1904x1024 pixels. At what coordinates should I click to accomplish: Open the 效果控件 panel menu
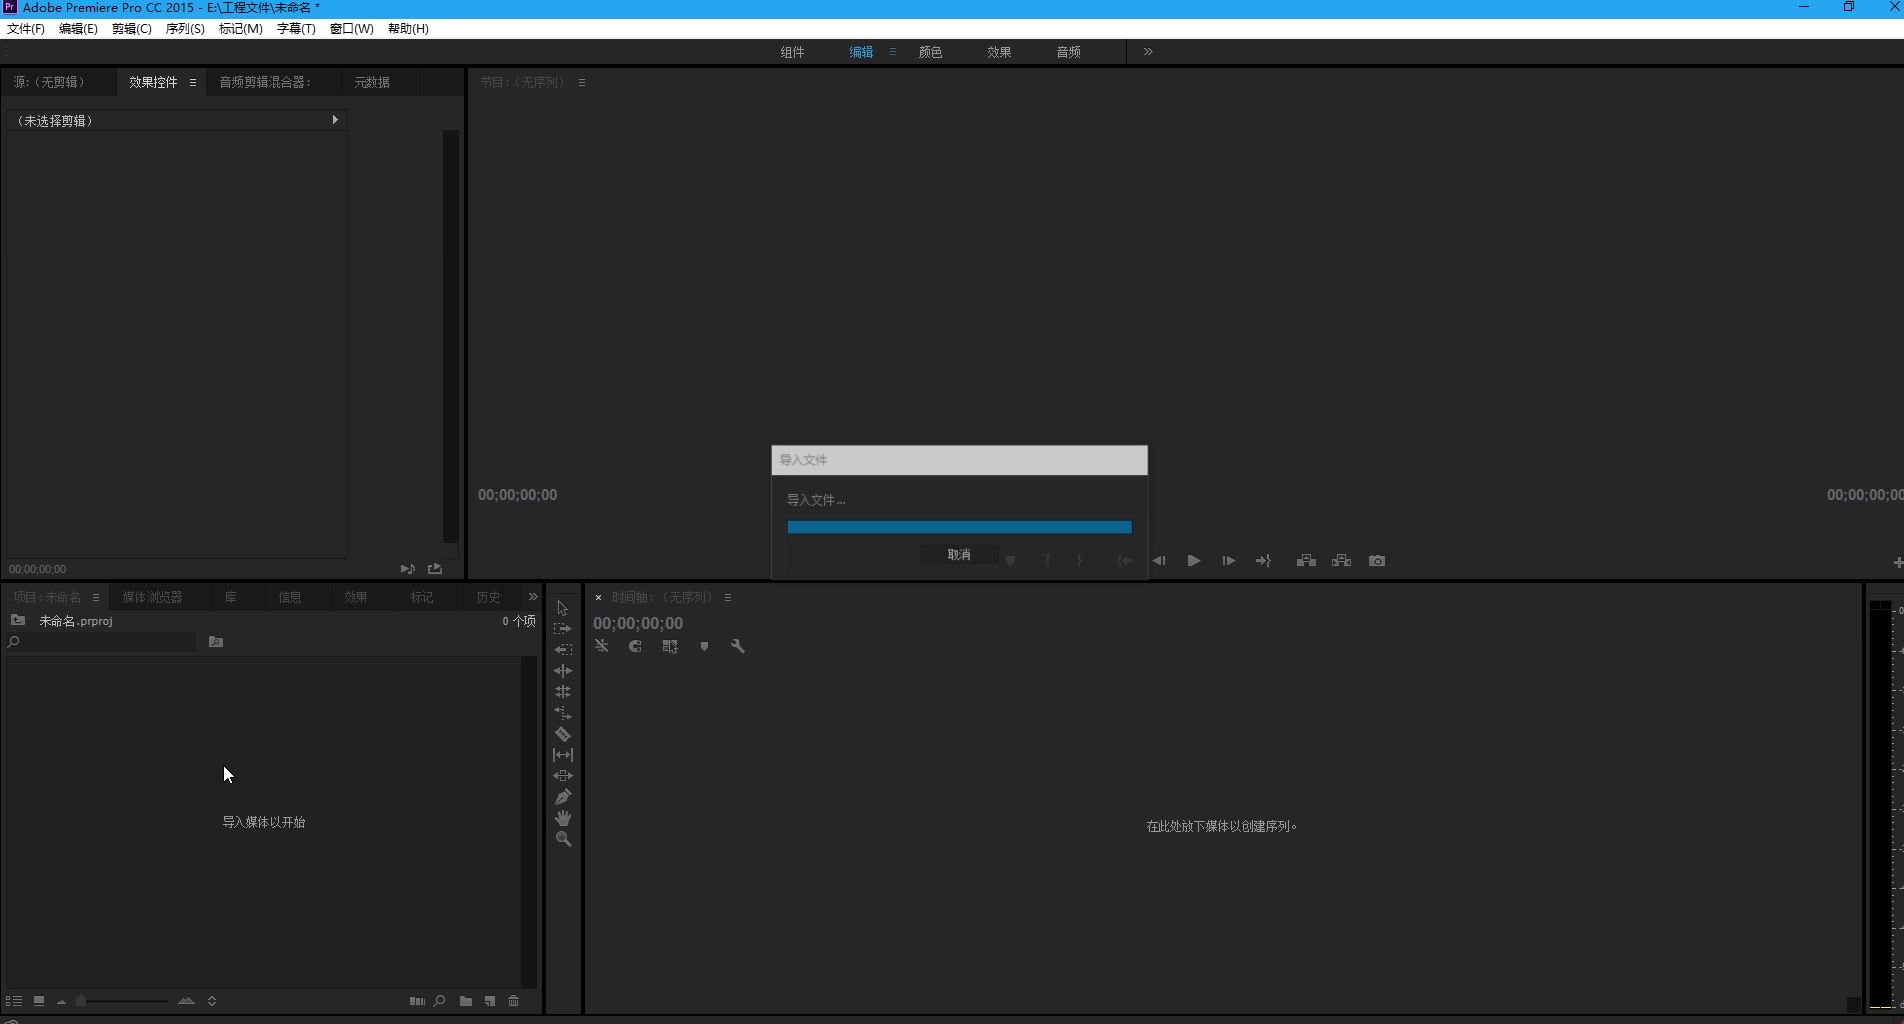pos(193,82)
